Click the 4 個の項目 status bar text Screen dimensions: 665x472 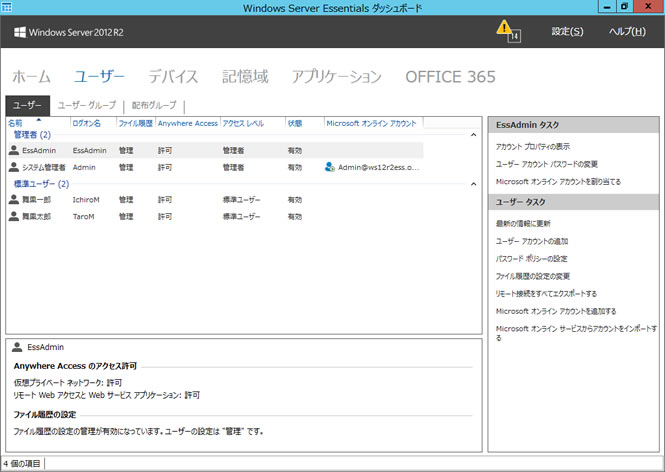coord(22,464)
